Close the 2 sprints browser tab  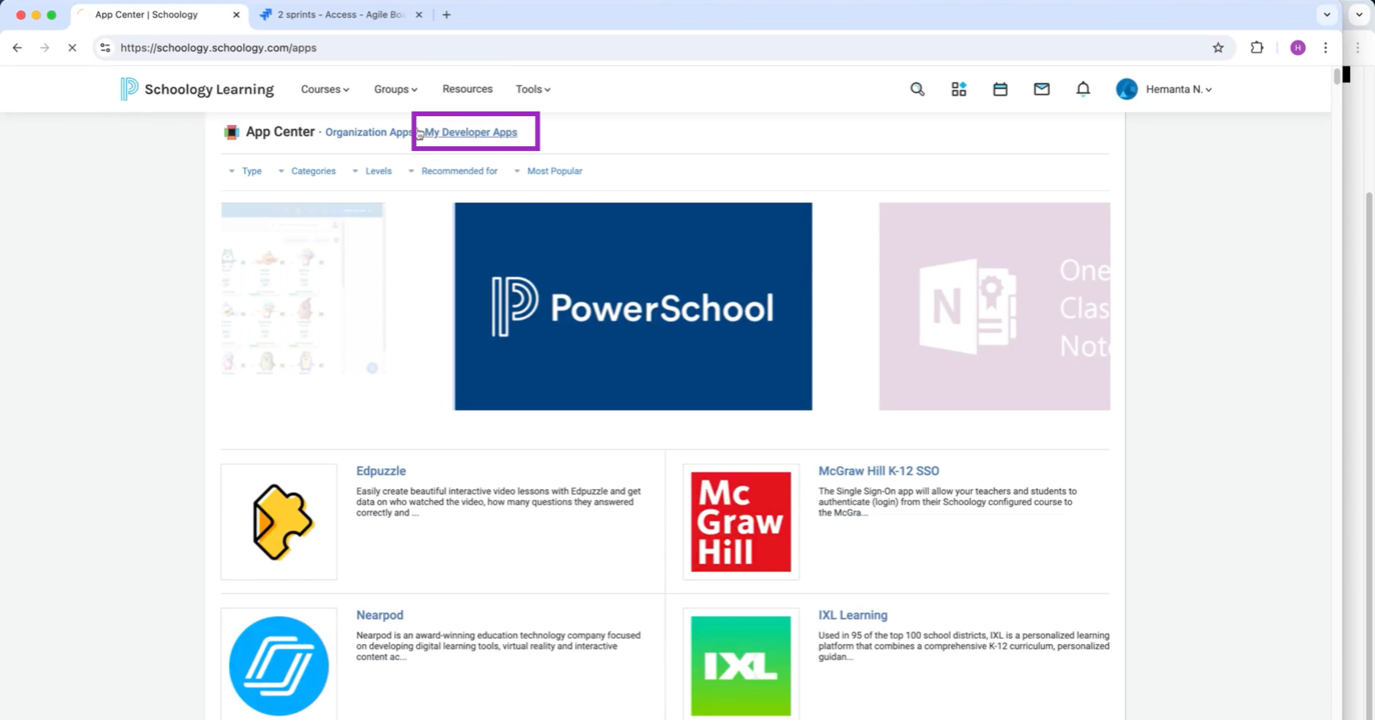(x=419, y=15)
